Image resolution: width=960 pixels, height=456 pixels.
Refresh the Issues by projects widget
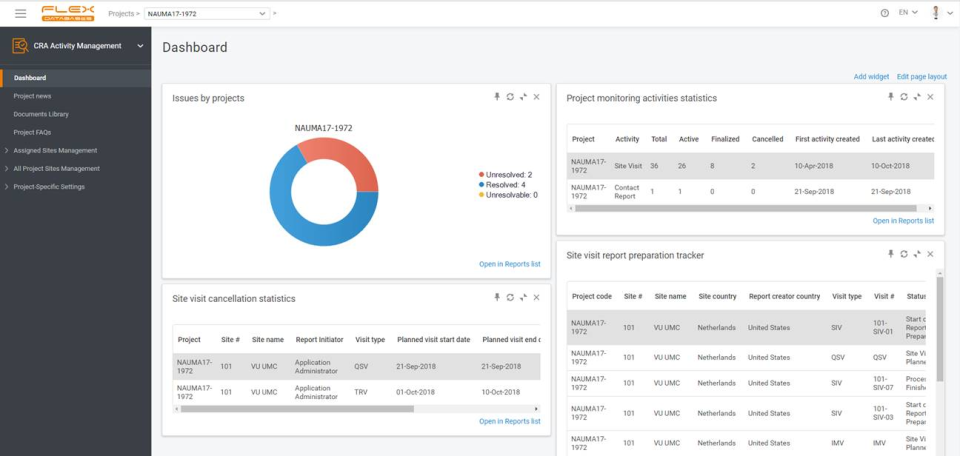click(510, 97)
